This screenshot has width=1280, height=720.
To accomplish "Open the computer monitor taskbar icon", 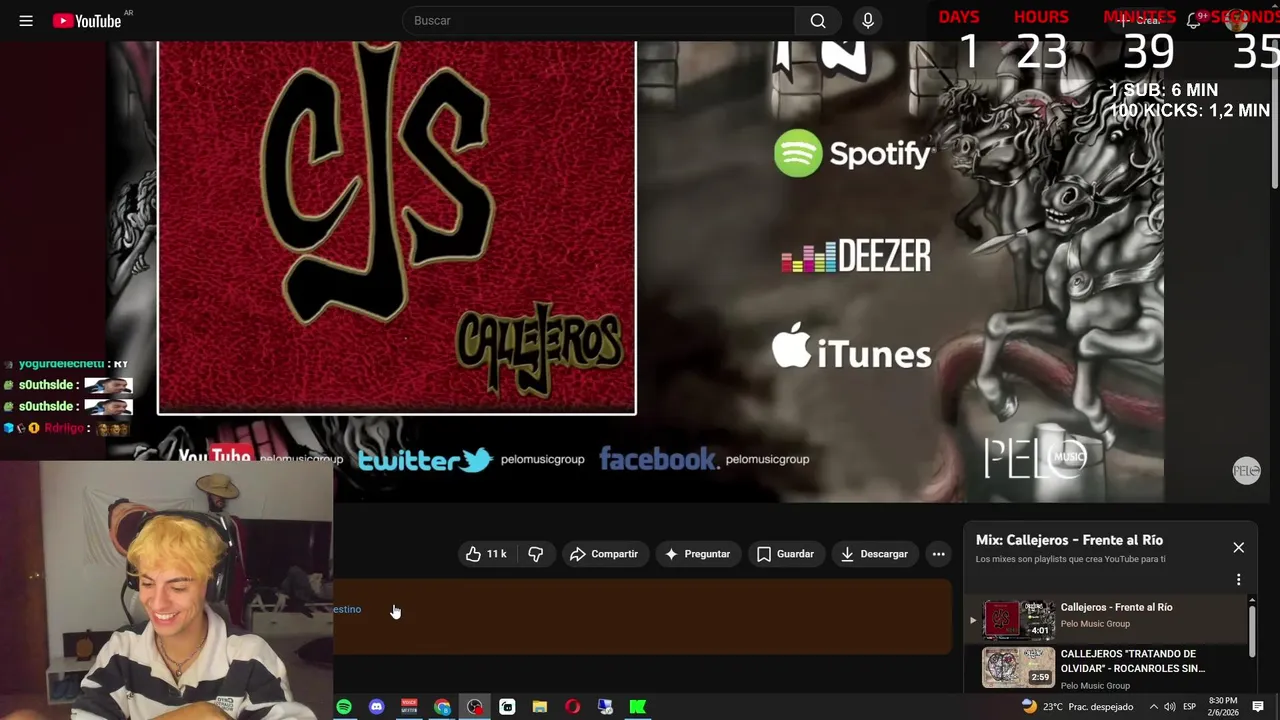I will coord(605,707).
